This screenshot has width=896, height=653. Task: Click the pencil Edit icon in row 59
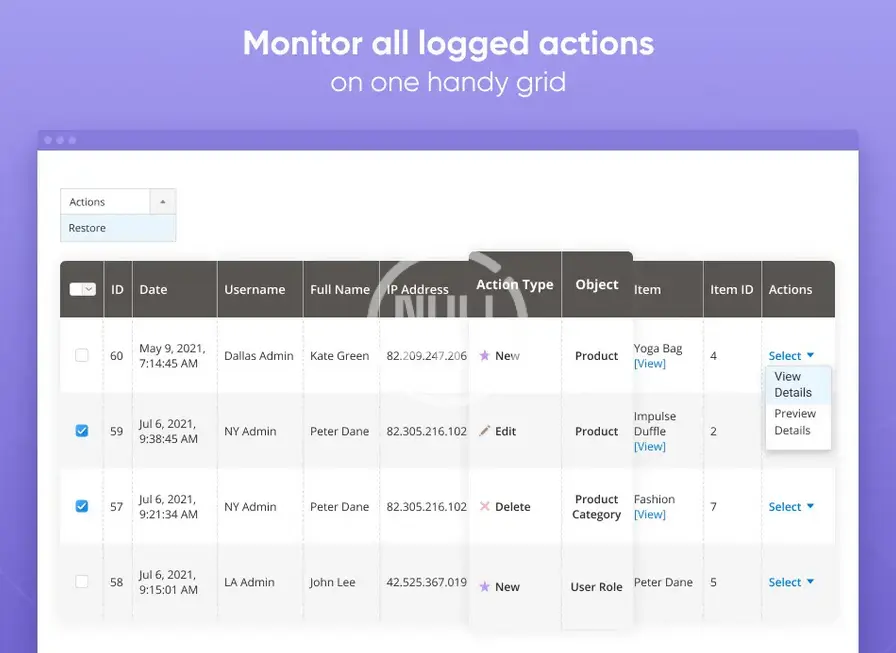[485, 431]
